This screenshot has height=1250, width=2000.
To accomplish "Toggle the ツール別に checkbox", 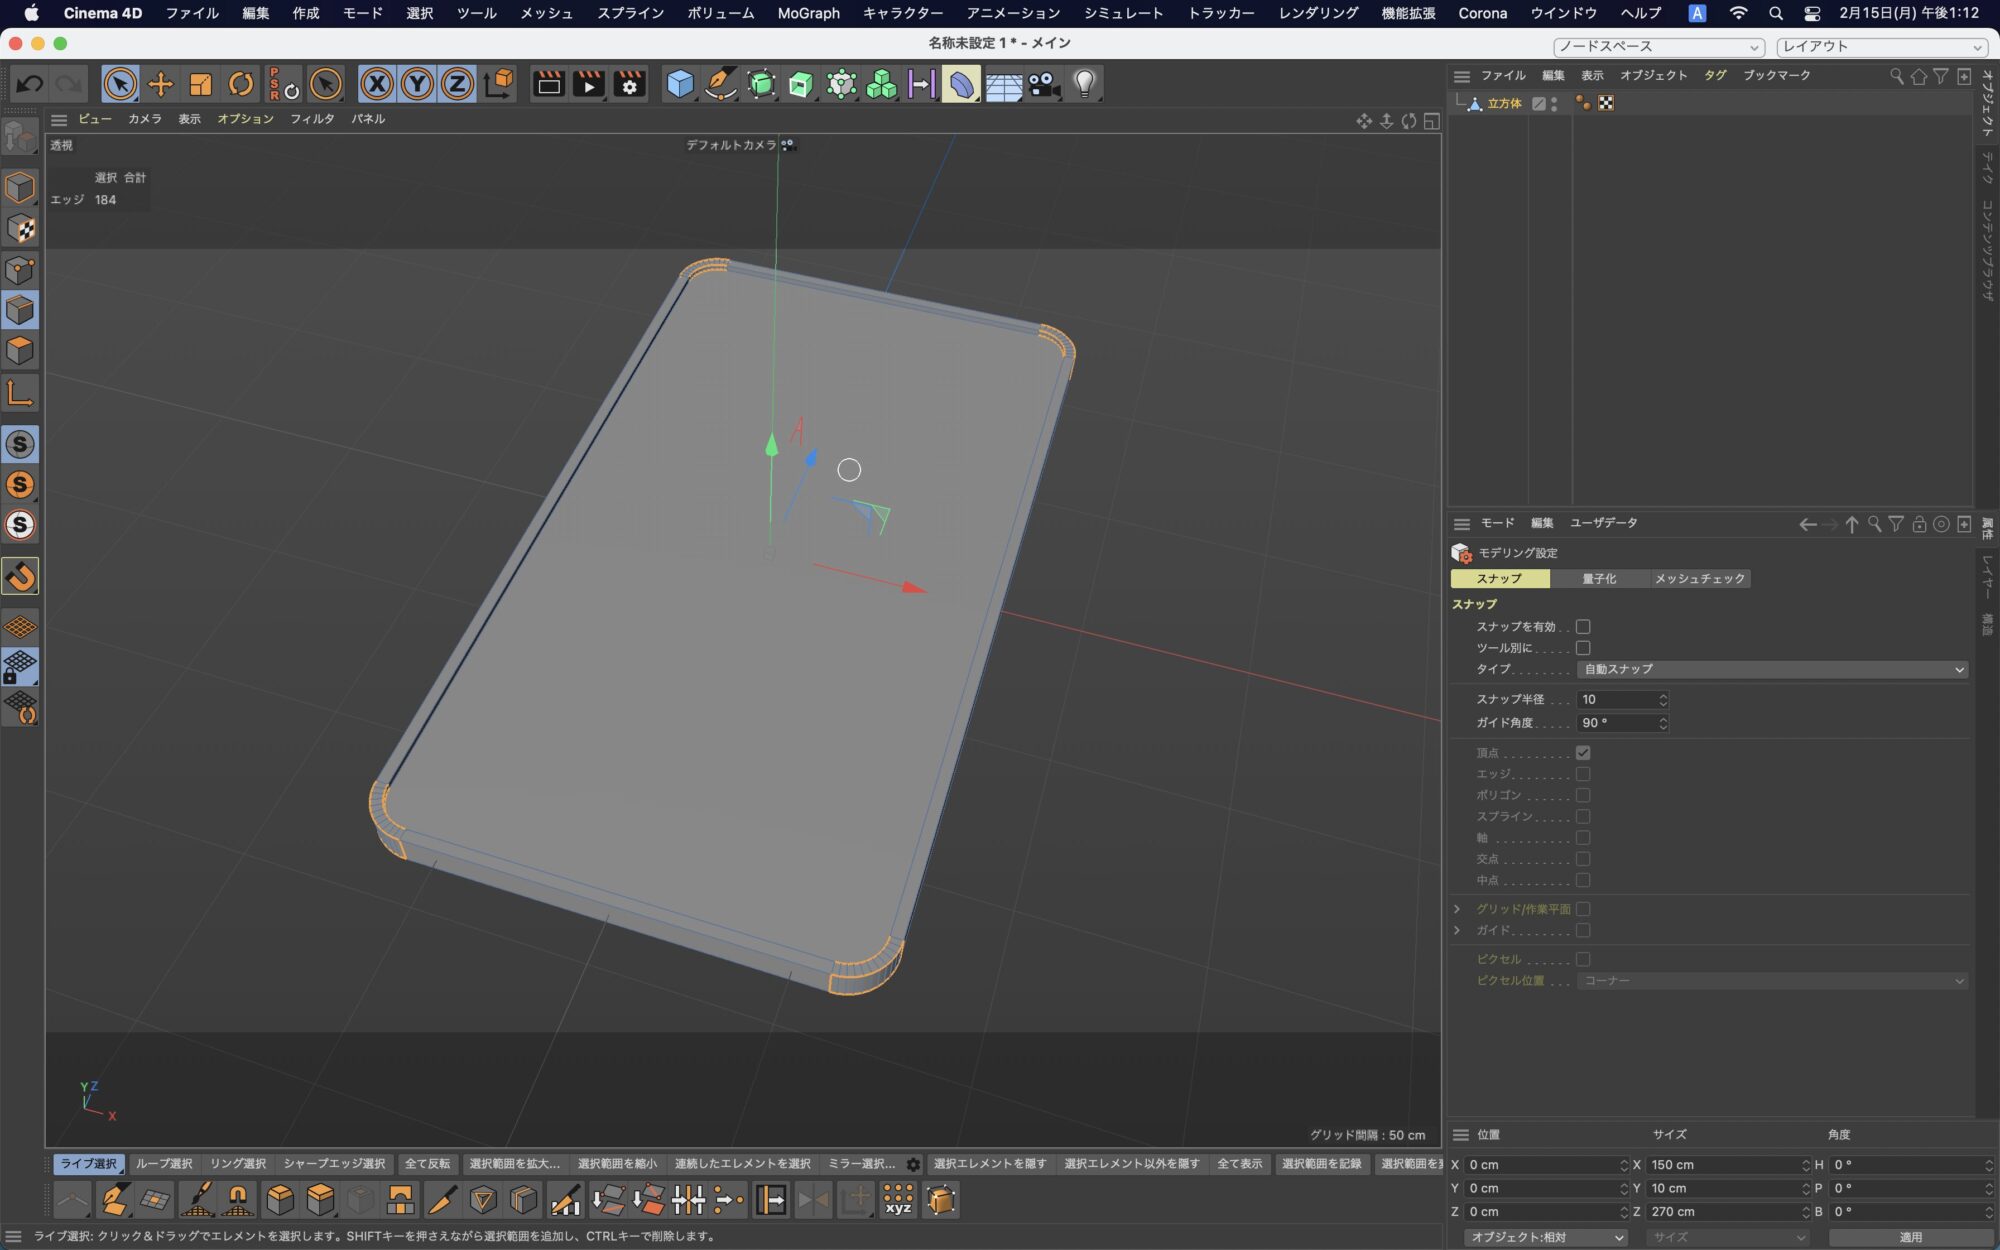I will 1583,648.
